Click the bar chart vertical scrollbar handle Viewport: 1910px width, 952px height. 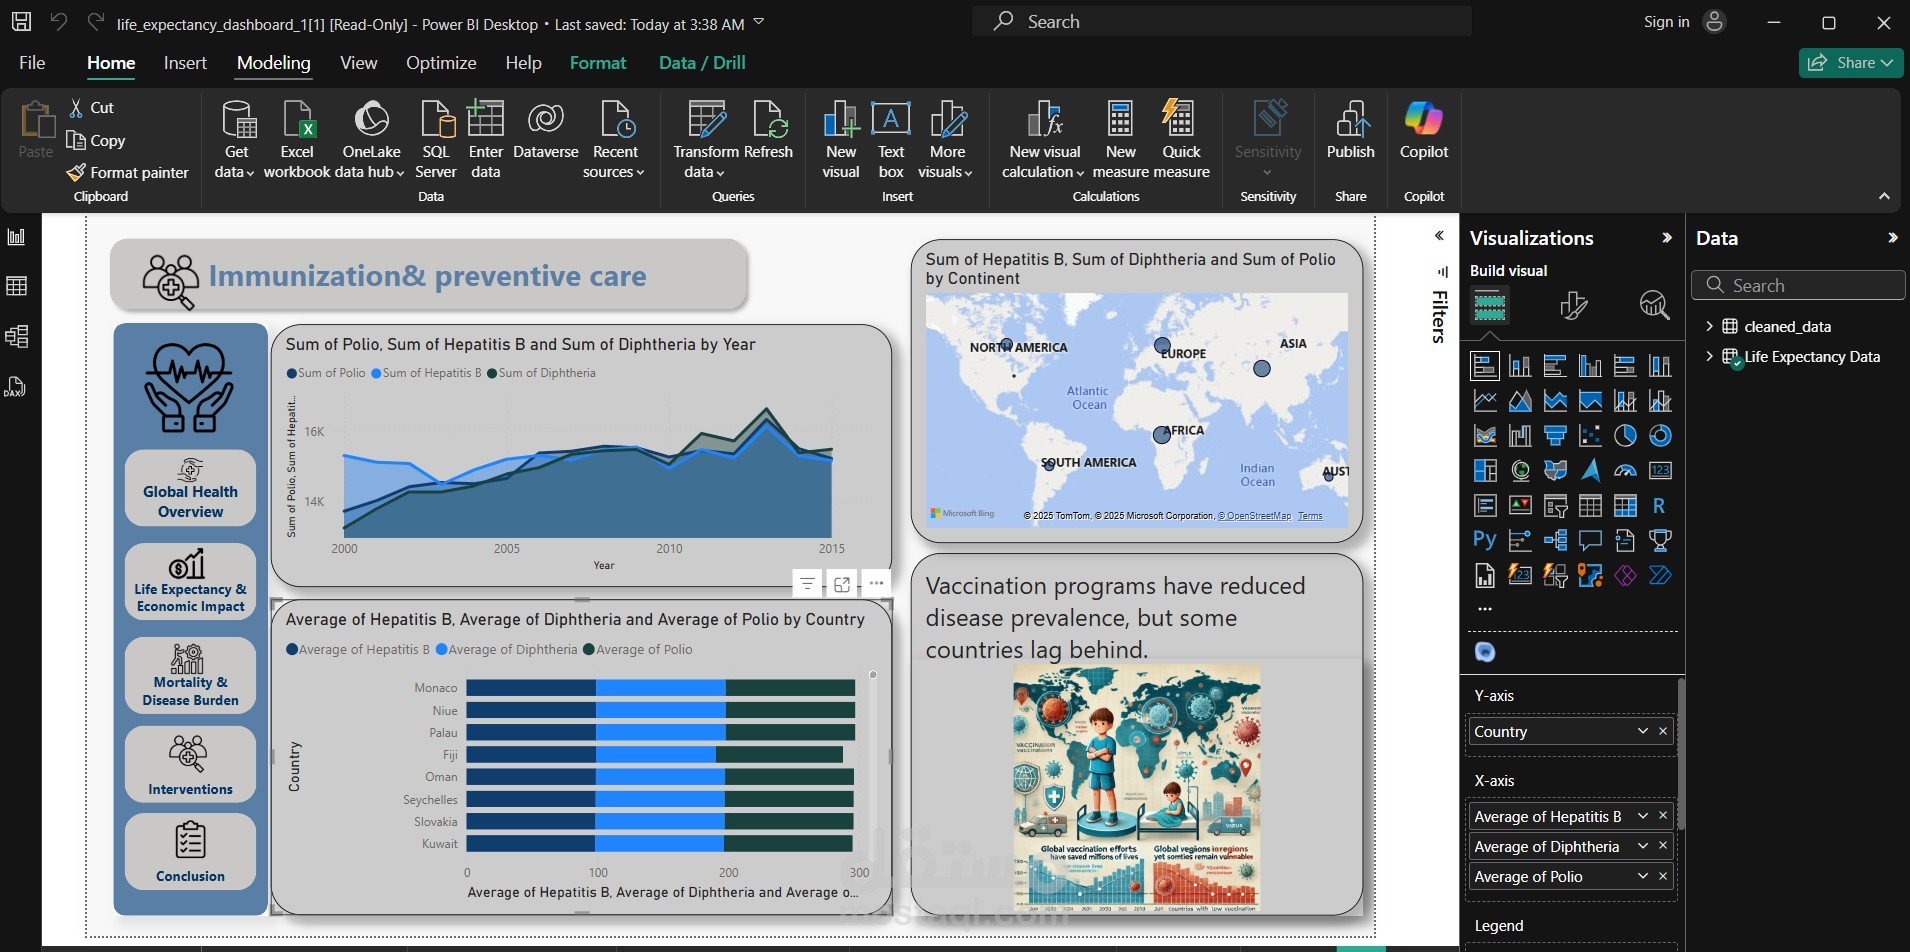(x=873, y=675)
